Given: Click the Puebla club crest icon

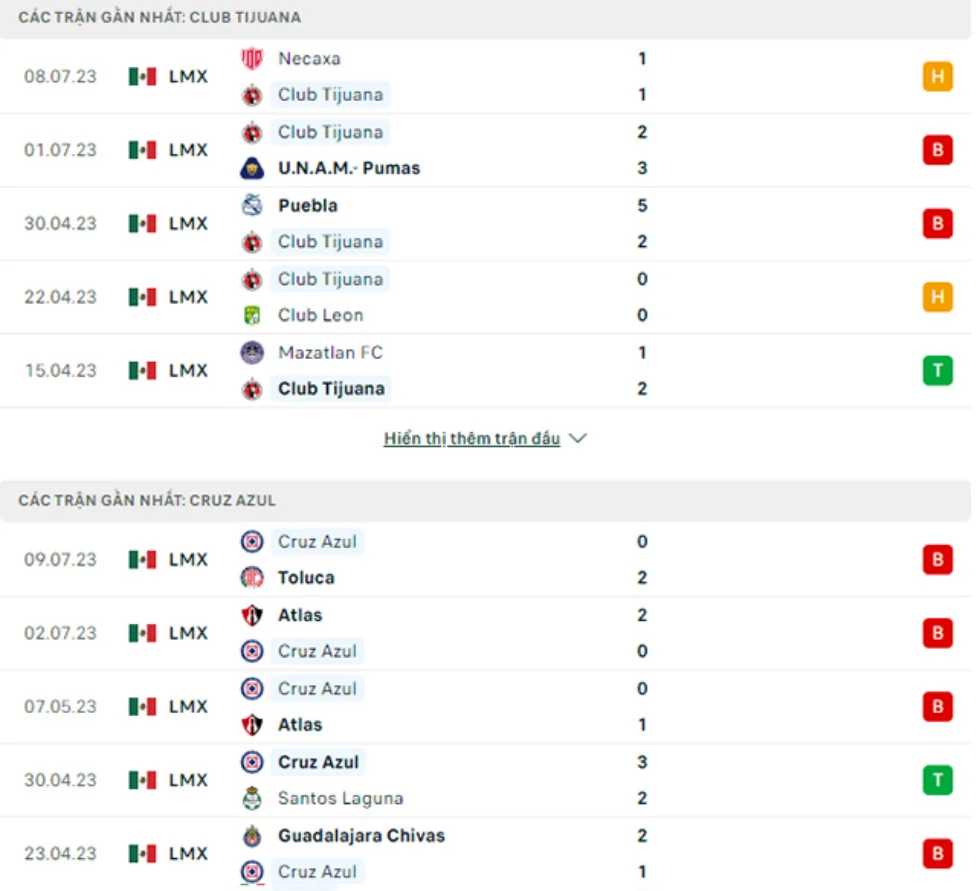Looking at the screenshot, I should pyautogui.click(x=252, y=206).
